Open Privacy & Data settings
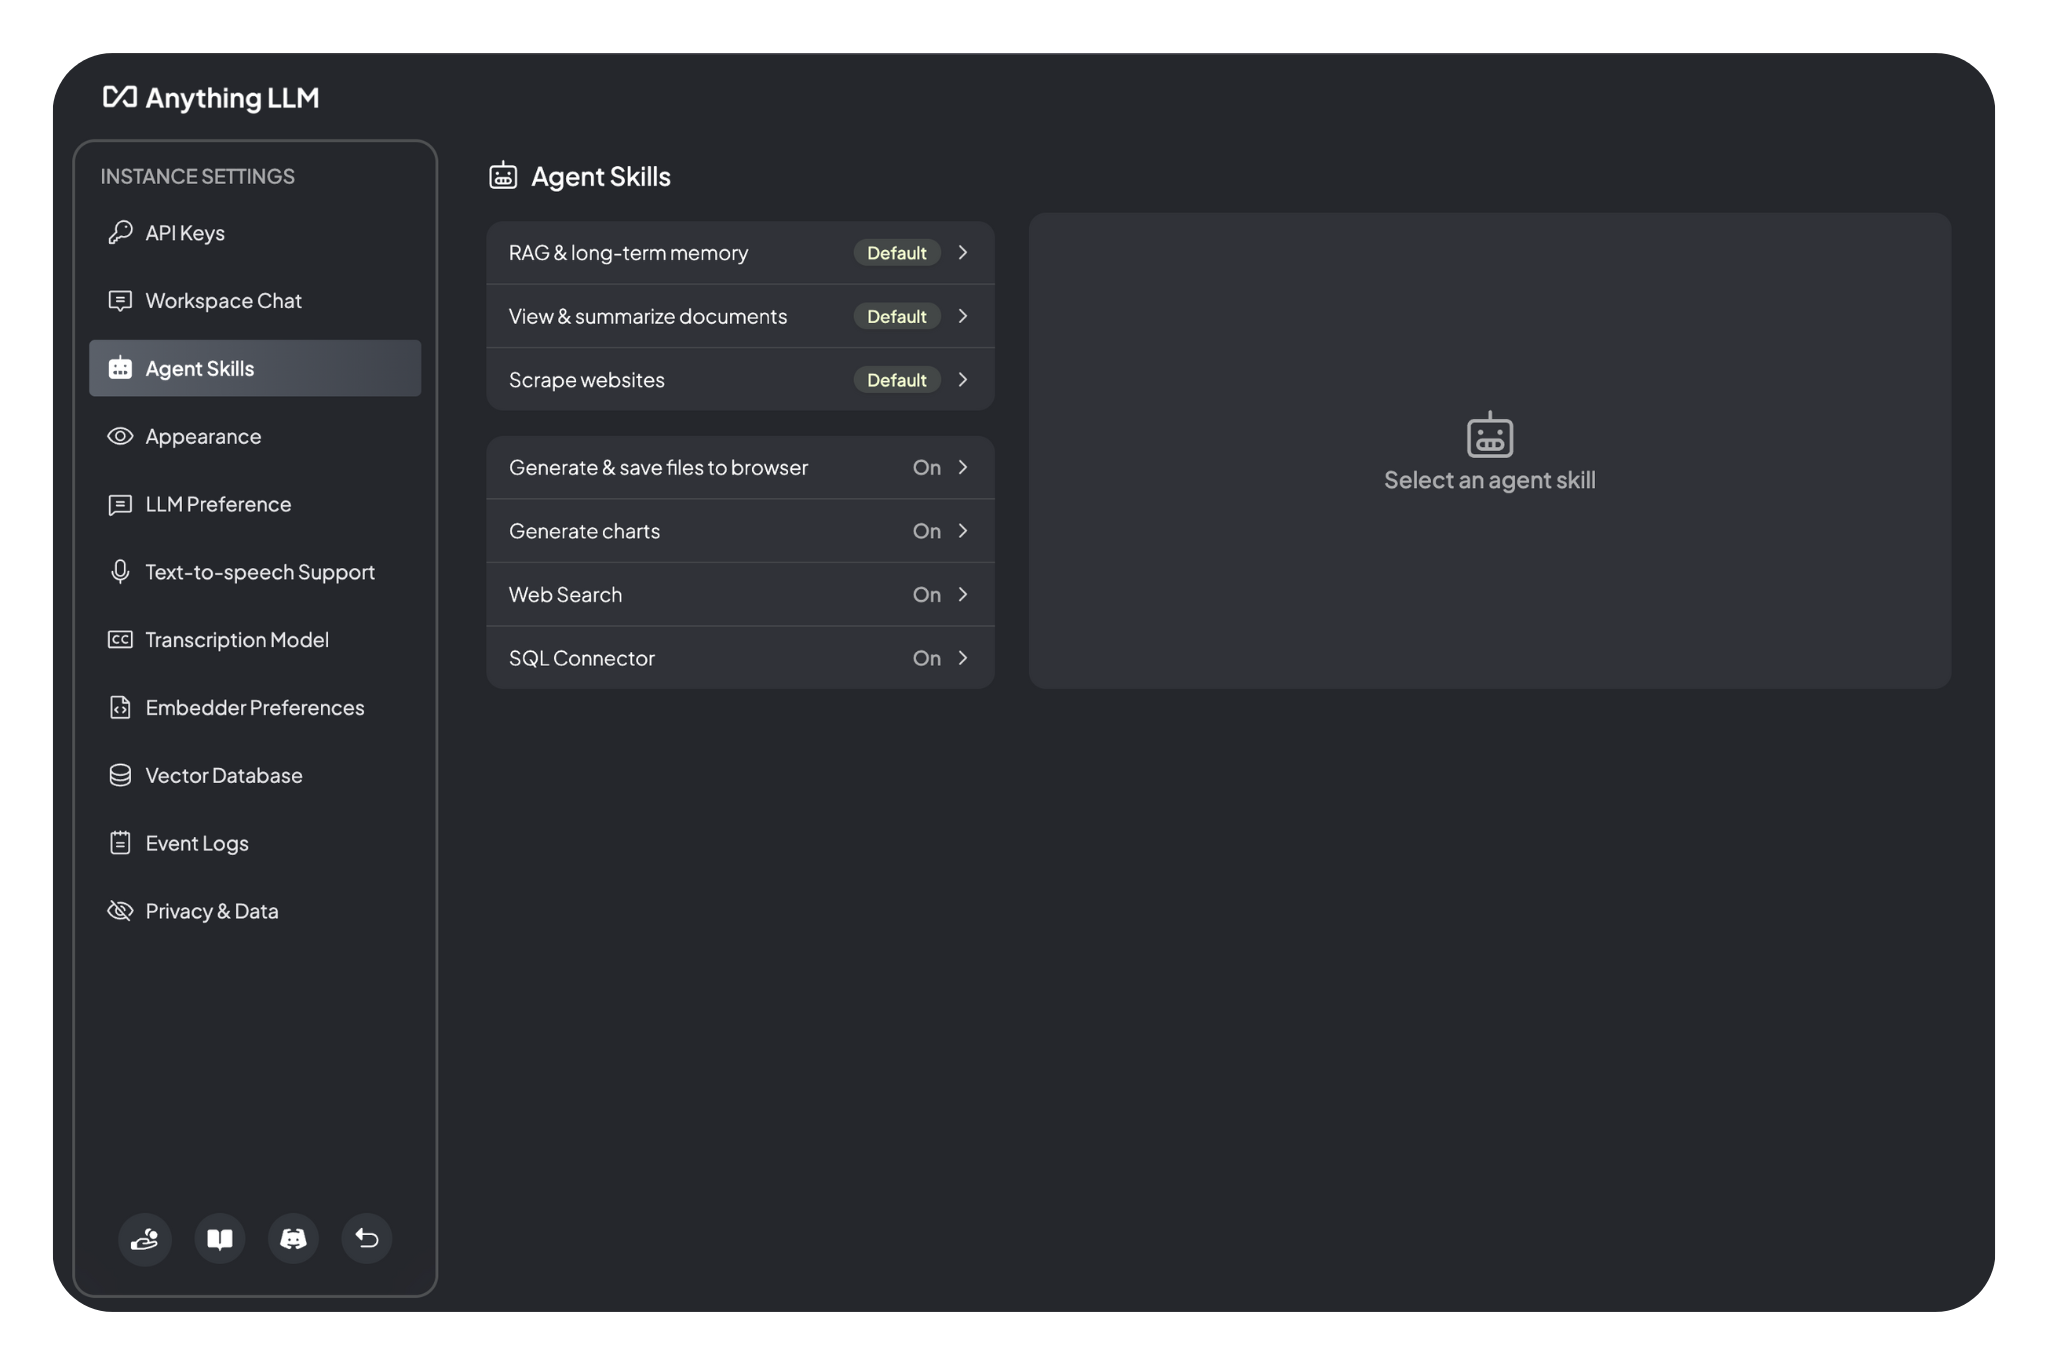 [255, 910]
